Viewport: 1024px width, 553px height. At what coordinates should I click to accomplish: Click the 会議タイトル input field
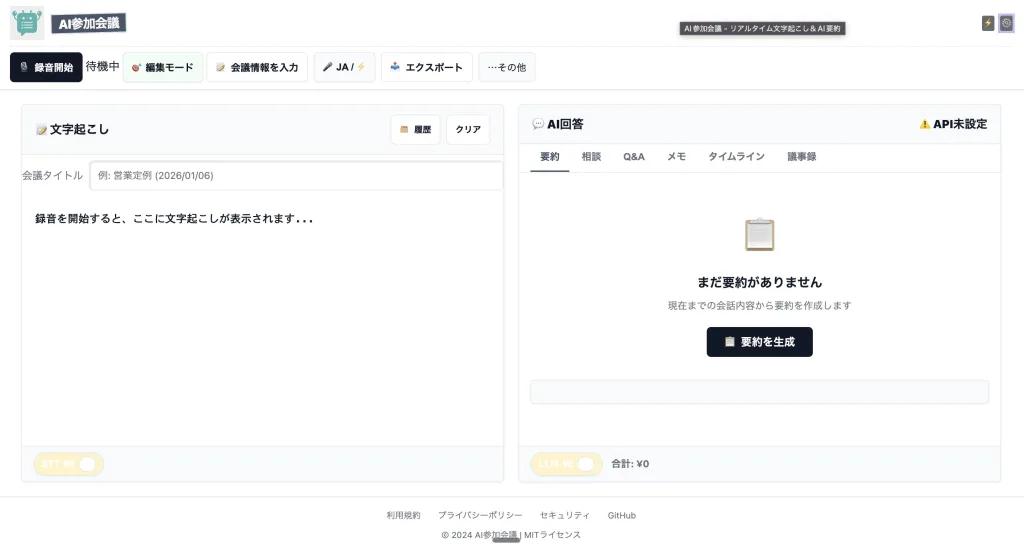(x=296, y=175)
